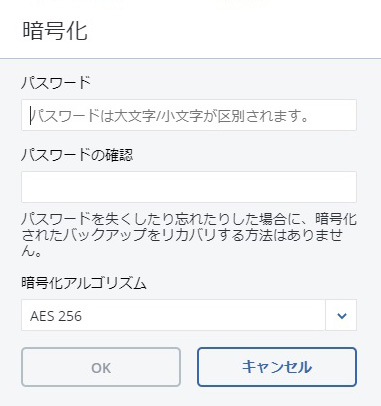Expand the encryption algorithm chevron icon
This screenshot has width=381, height=406.
click(x=342, y=316)
